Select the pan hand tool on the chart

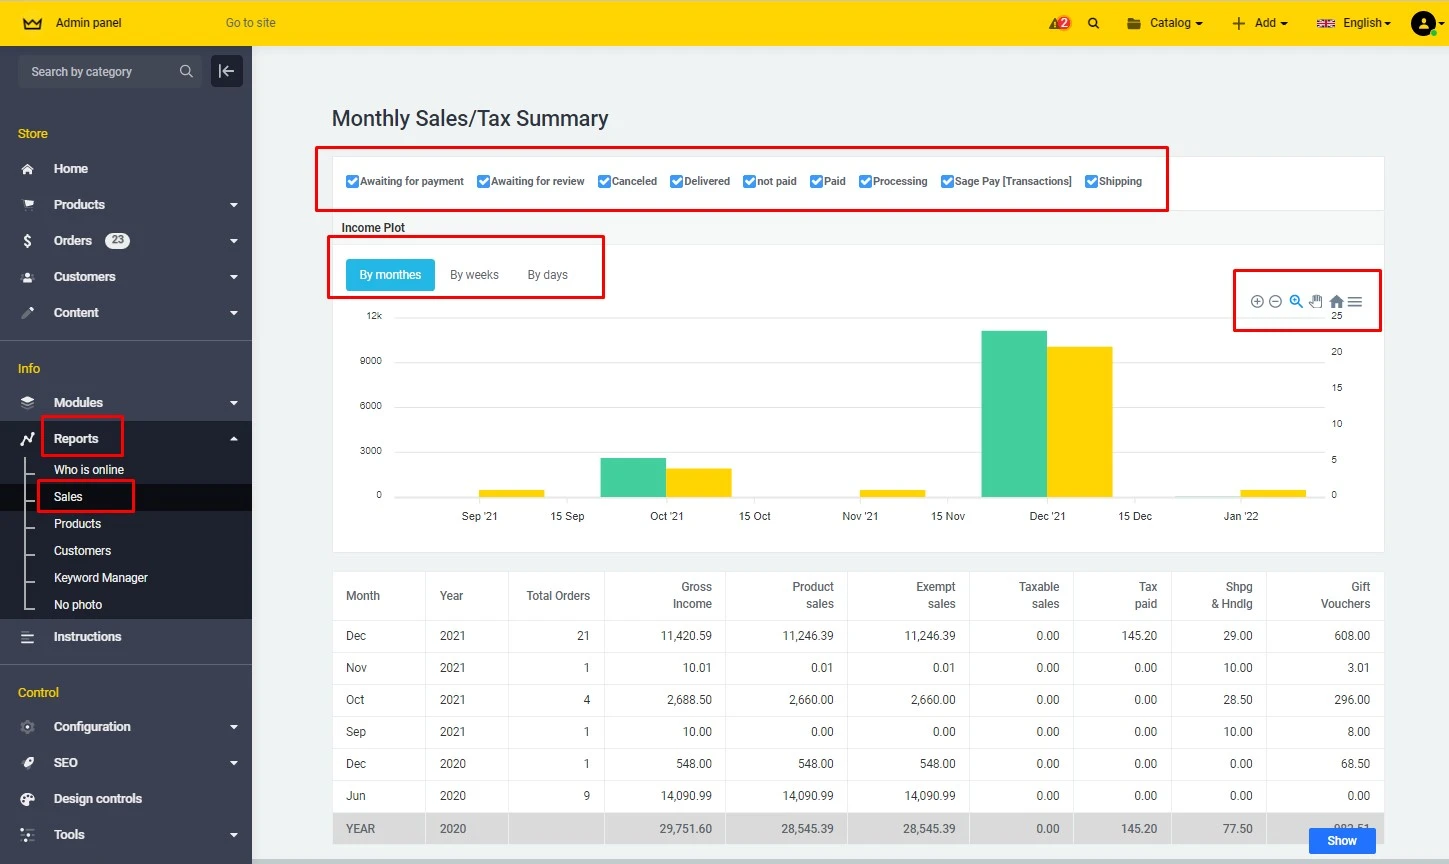coord(1316,301)
